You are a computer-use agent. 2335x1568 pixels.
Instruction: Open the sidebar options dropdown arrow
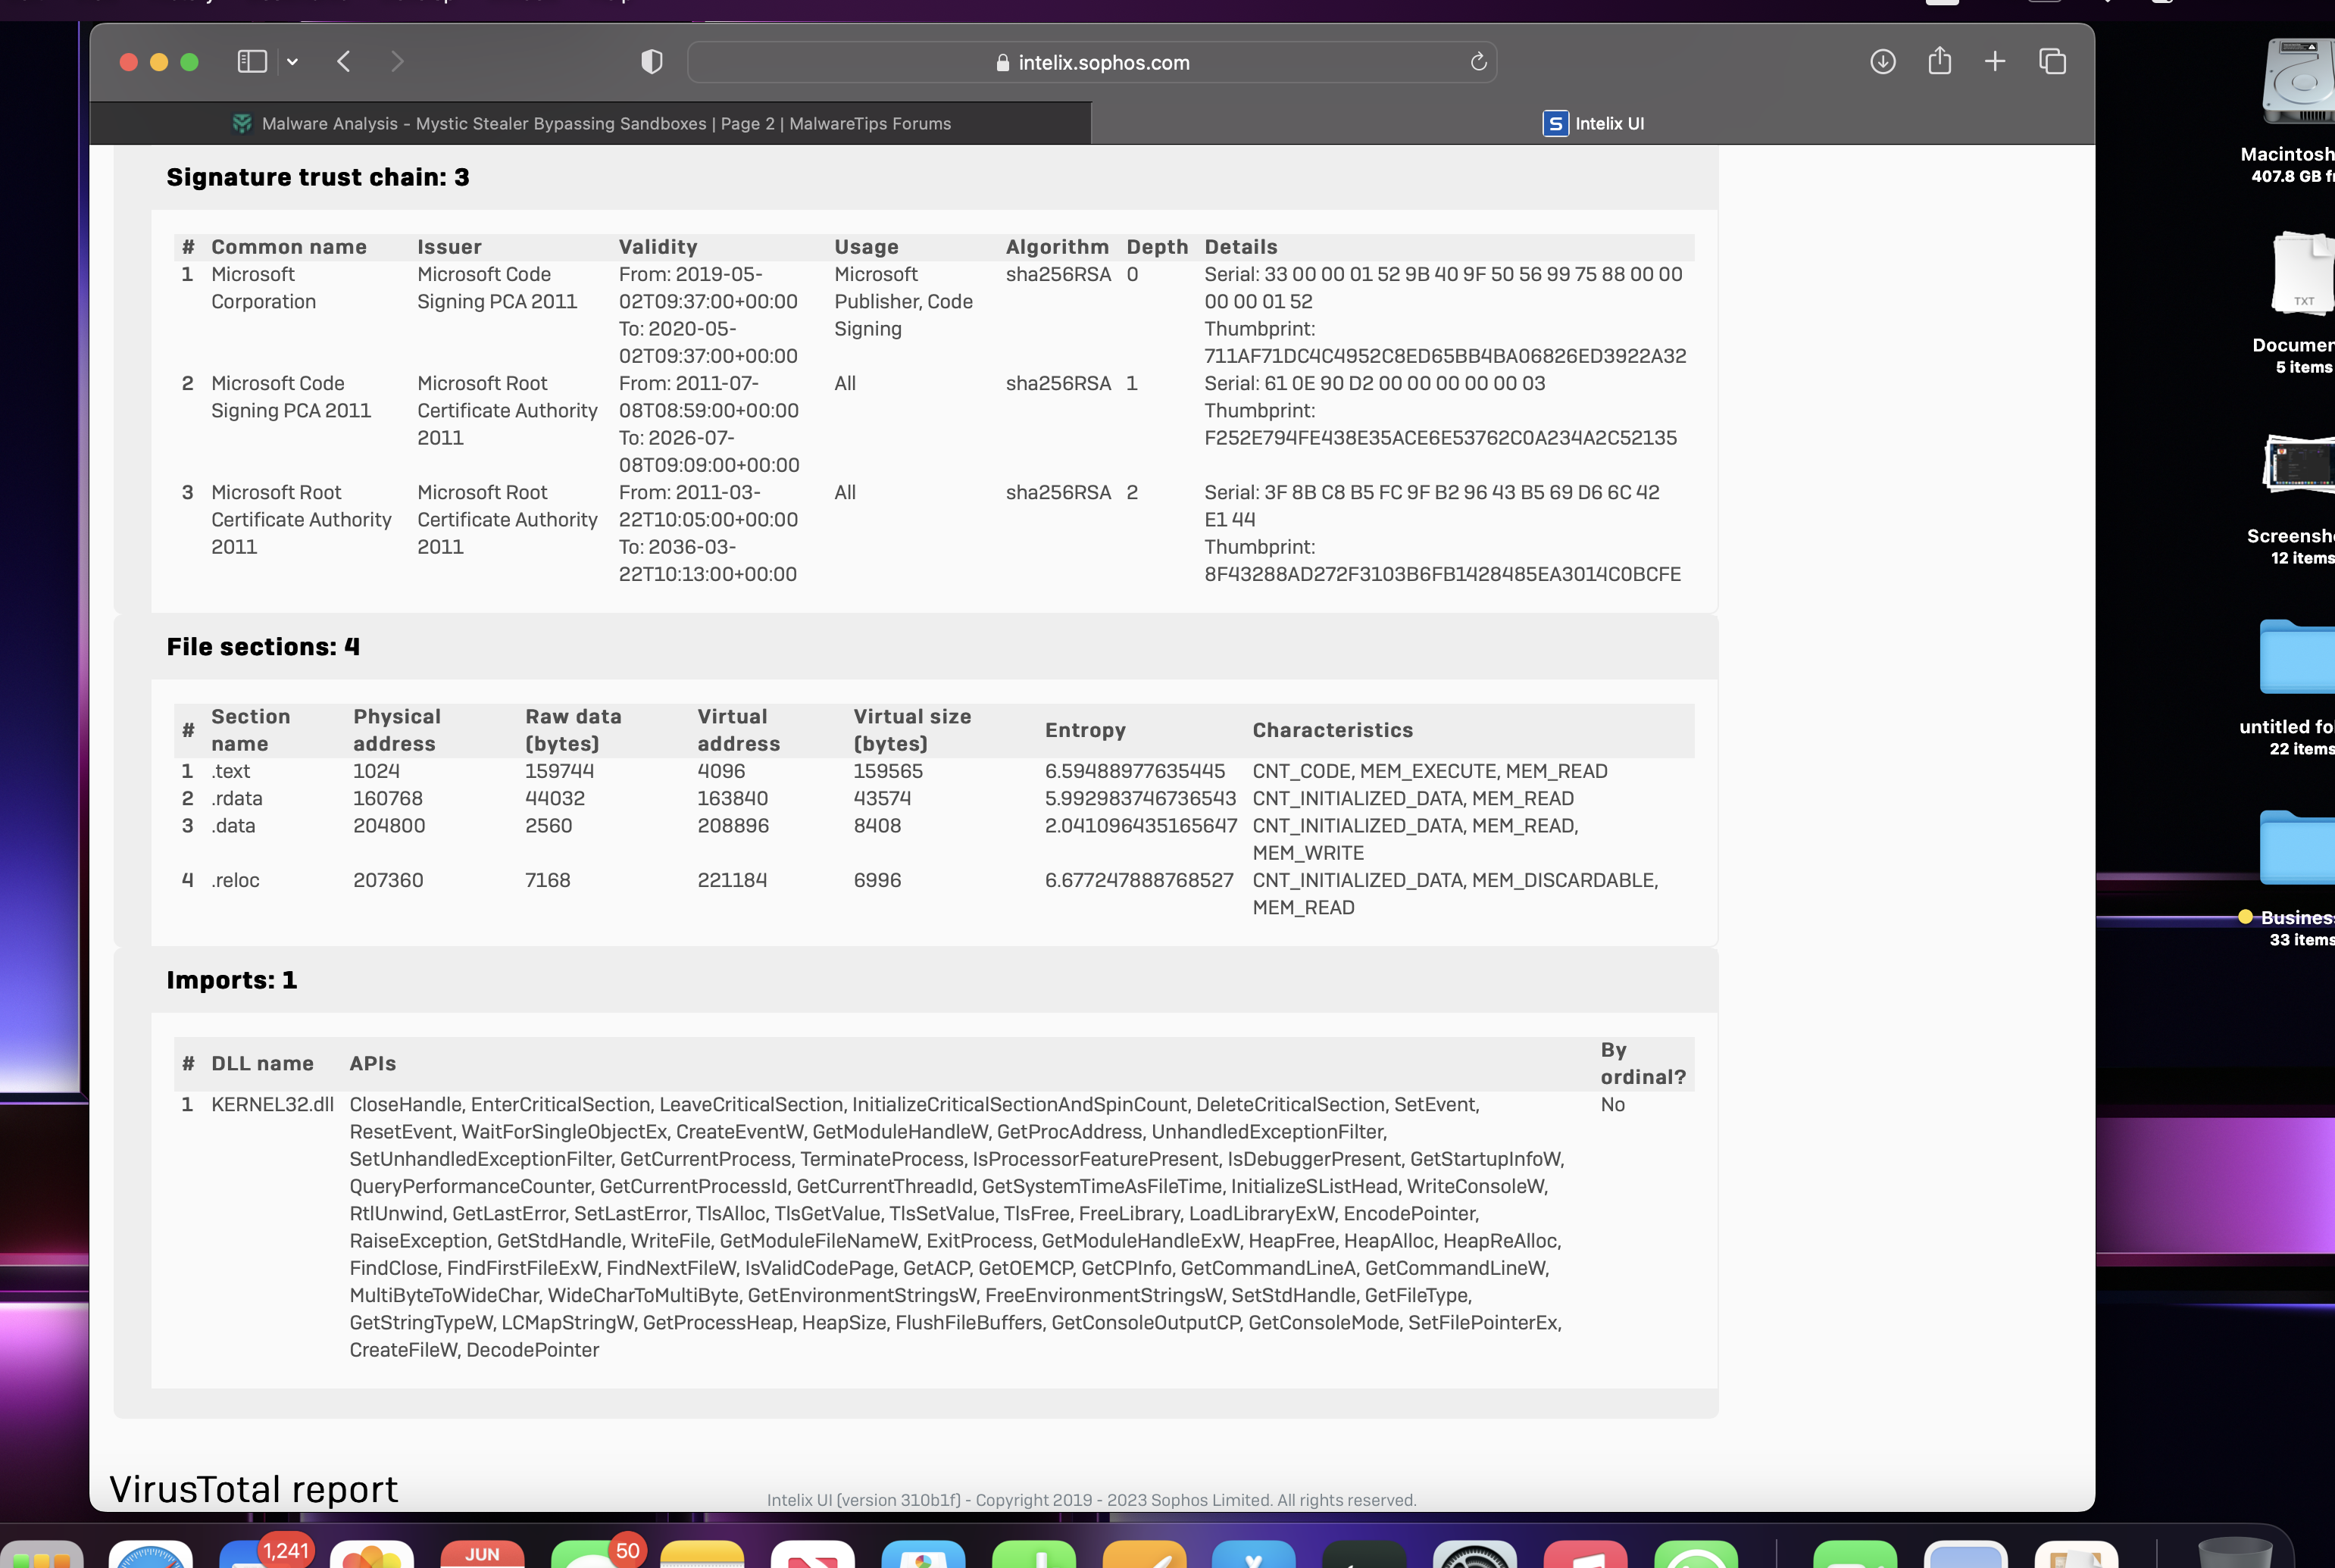point(292,62)
